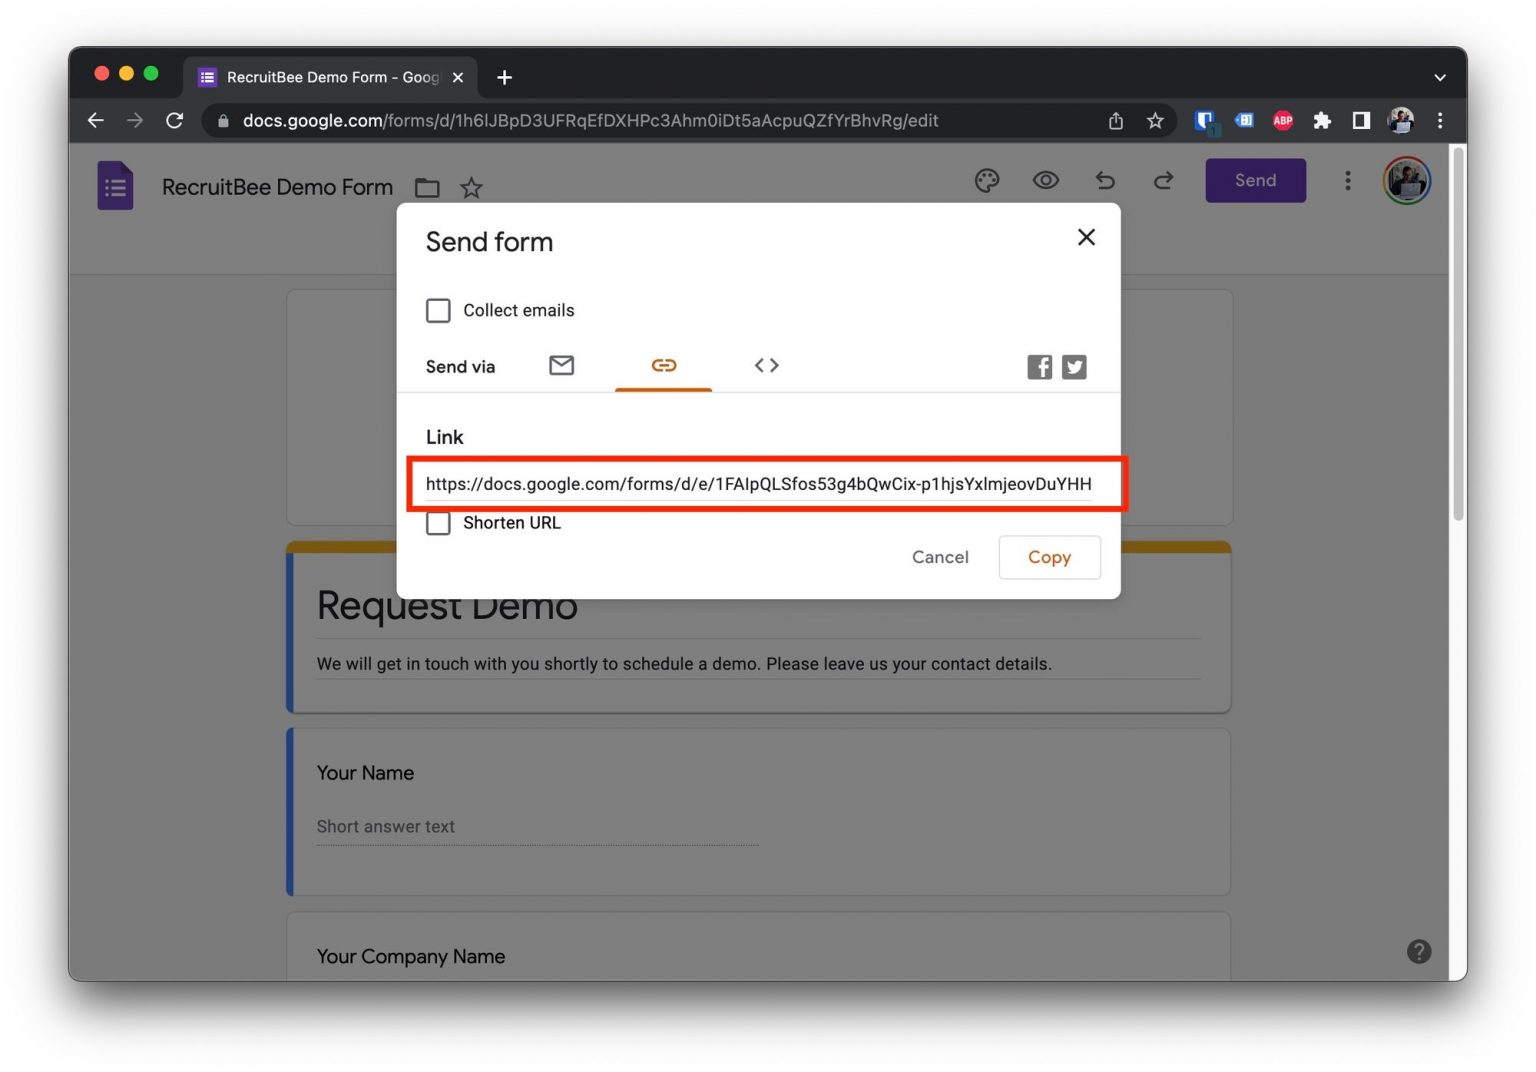Open the Google Forms home icon
Viewport: 1536px width, 1072px height.
[x=115, y=186]
